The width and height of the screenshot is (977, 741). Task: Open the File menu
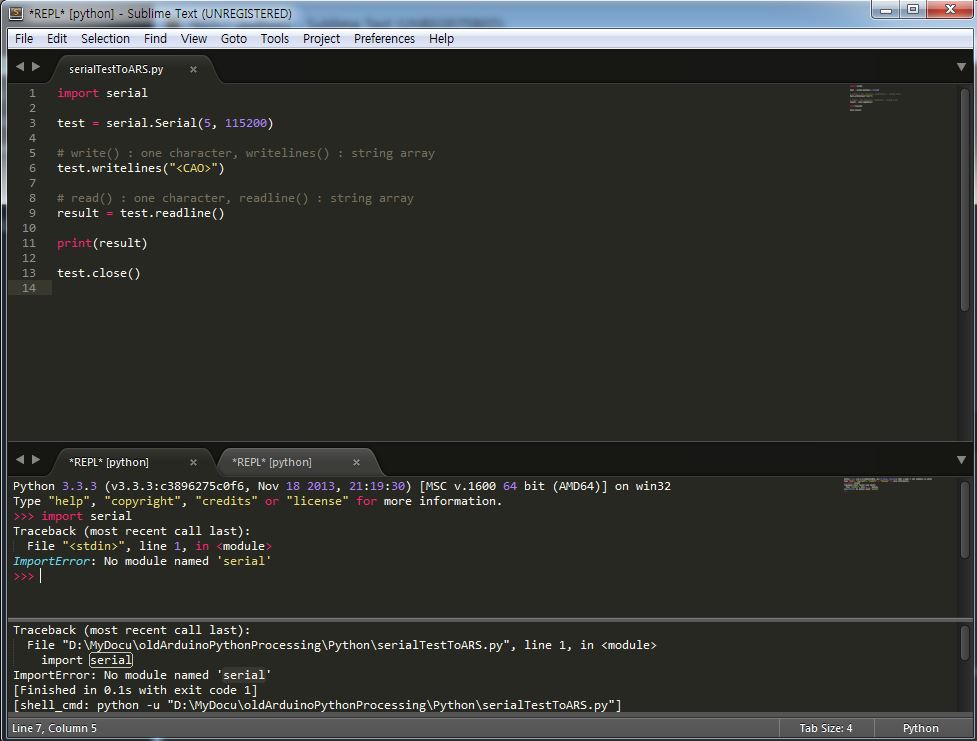pyautogui.click(x=24, y=39)
